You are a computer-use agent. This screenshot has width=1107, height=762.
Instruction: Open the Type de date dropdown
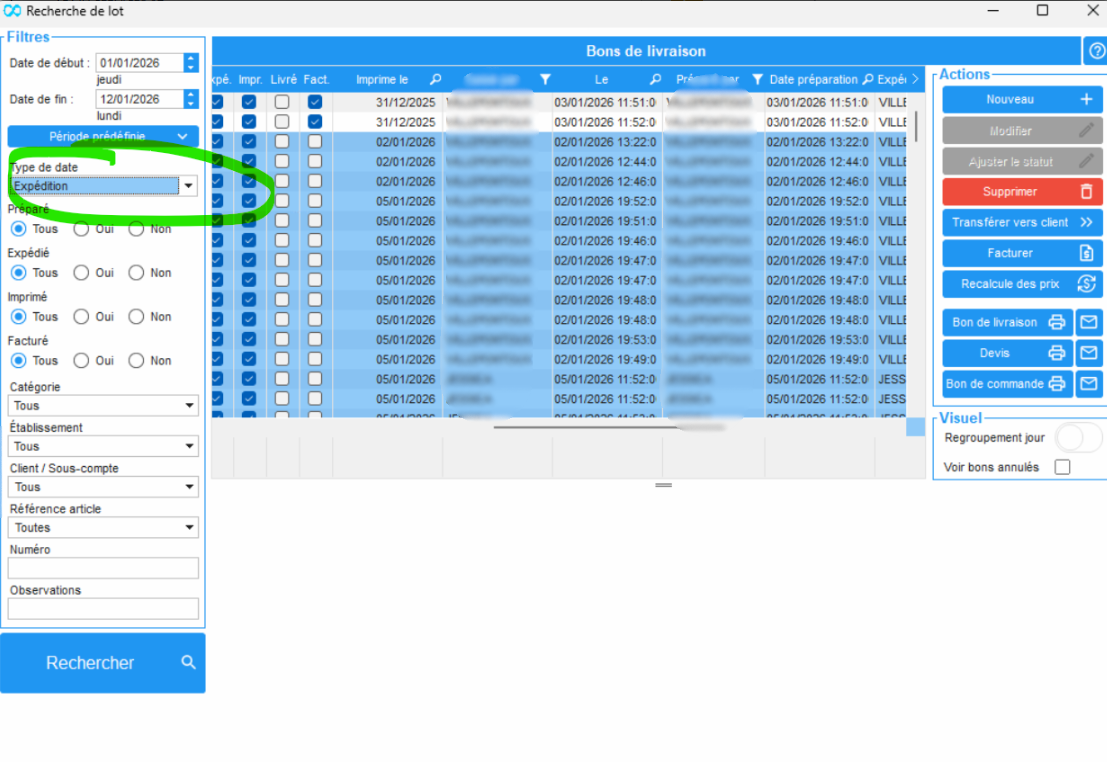[x=188, y=186]
